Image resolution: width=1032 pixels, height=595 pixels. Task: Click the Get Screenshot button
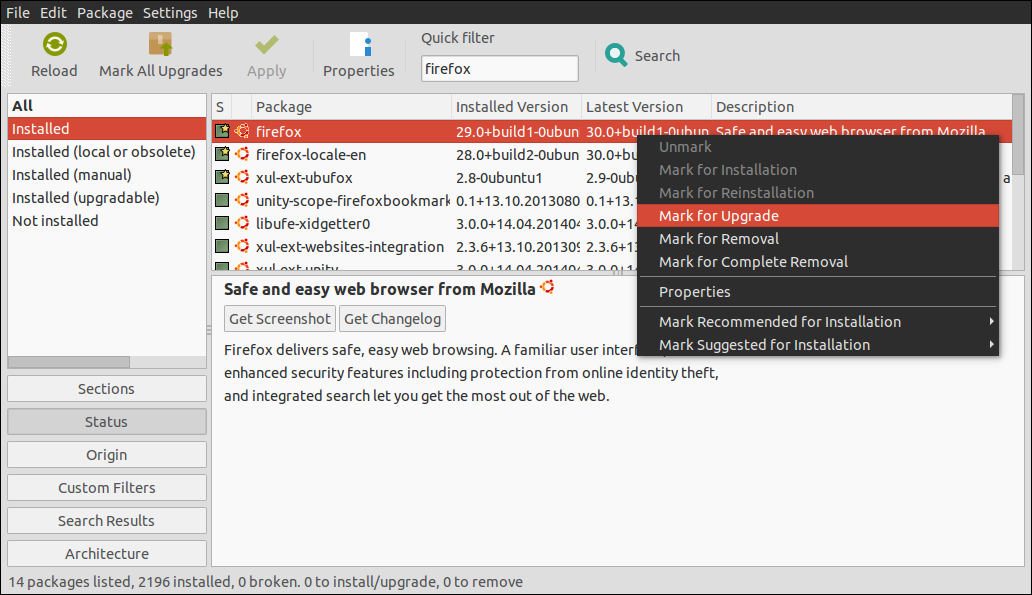click(280, 319)
